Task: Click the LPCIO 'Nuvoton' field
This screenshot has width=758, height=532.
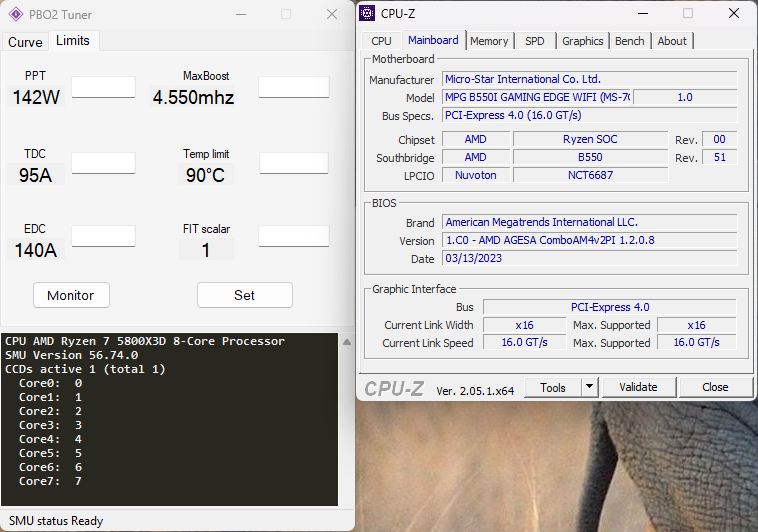Action: [x=476, y=175]
